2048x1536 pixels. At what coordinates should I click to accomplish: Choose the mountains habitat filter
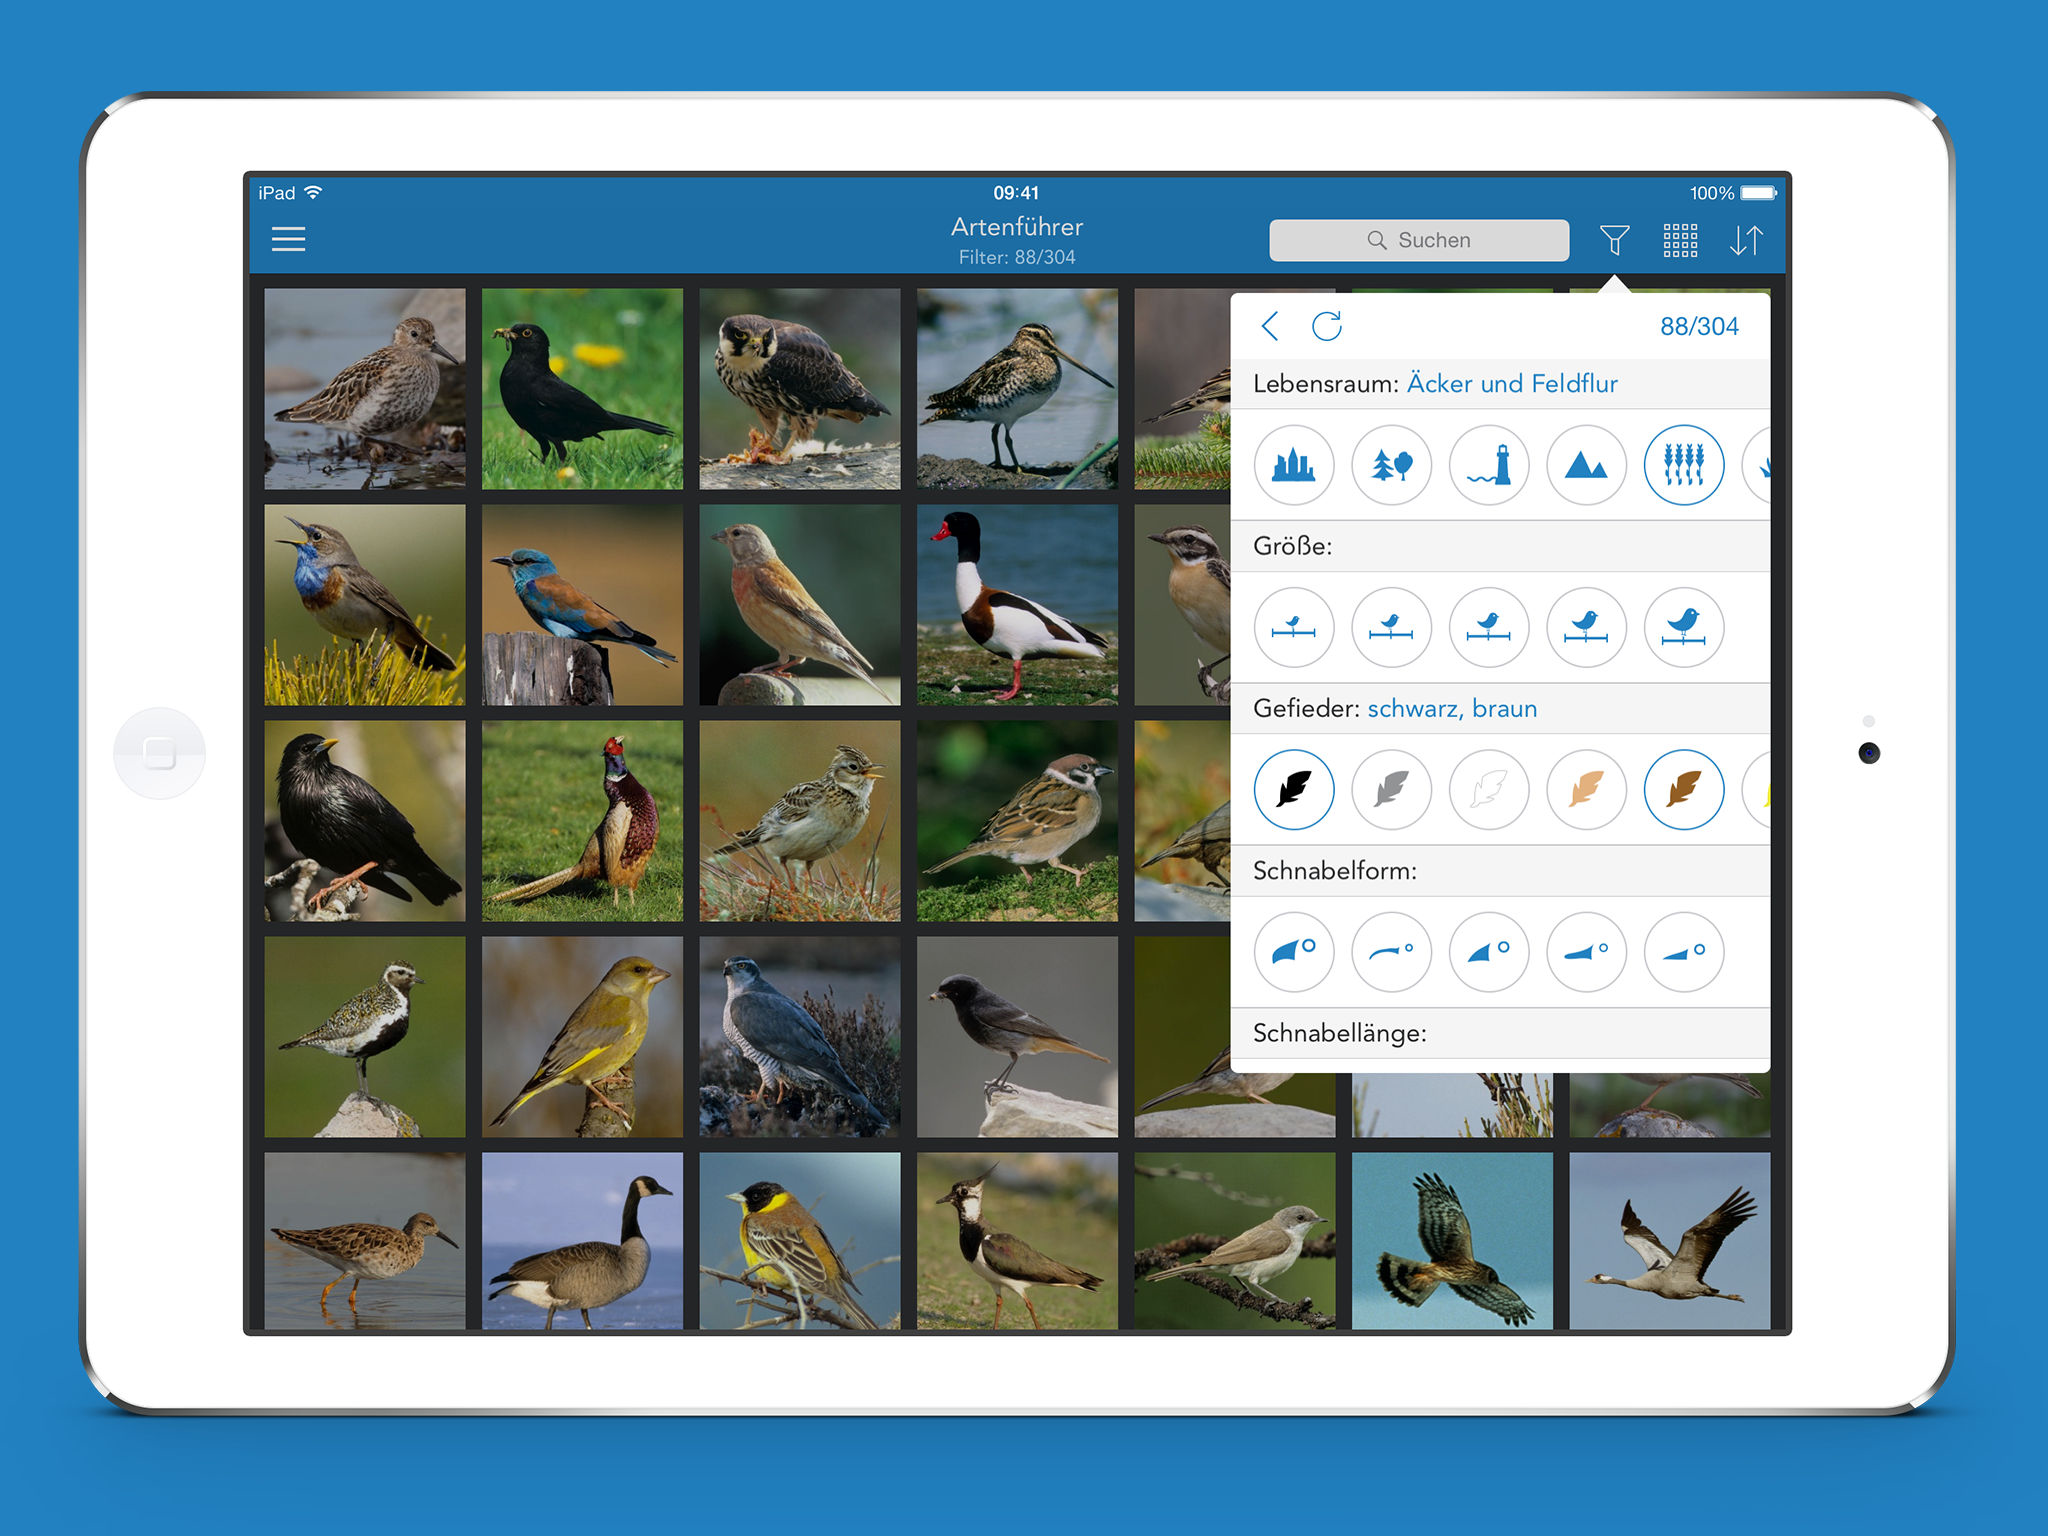(x=1586, y=465)
